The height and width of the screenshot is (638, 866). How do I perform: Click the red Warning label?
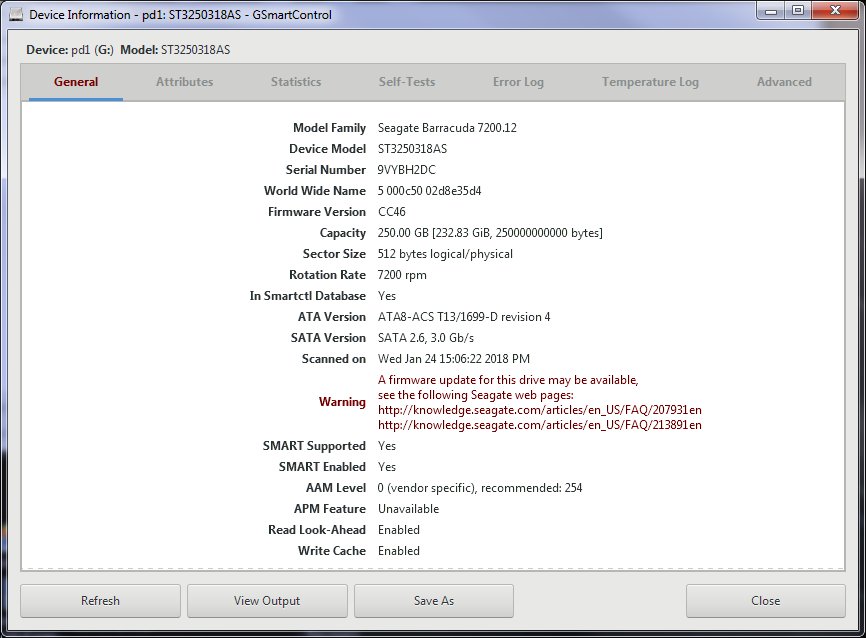coord(342,402)
